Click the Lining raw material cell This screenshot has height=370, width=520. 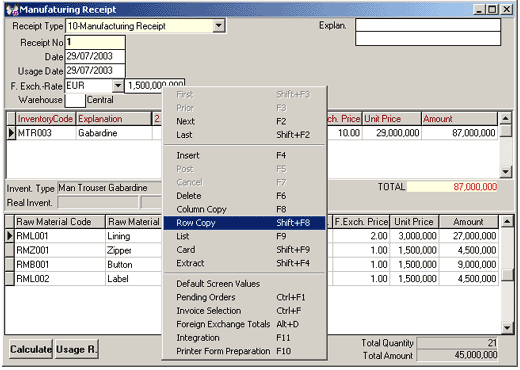[133, 236]
